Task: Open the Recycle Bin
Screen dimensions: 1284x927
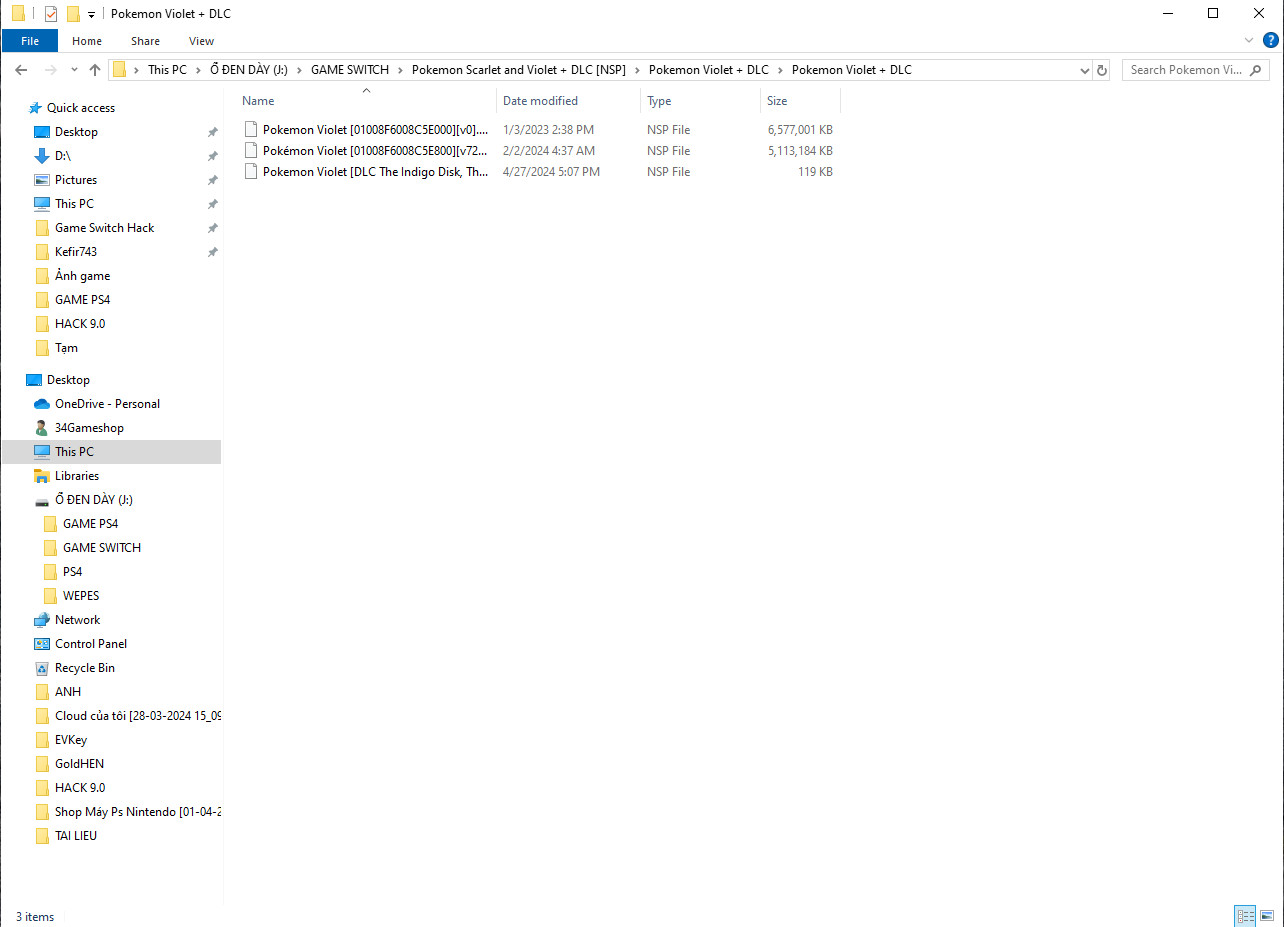Action: pyautogui.click(x=85, y=668)
